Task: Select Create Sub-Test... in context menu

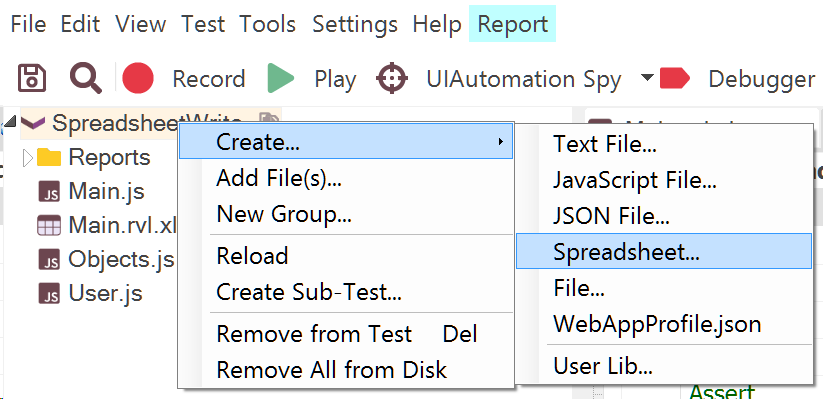Action: [309, 292]
